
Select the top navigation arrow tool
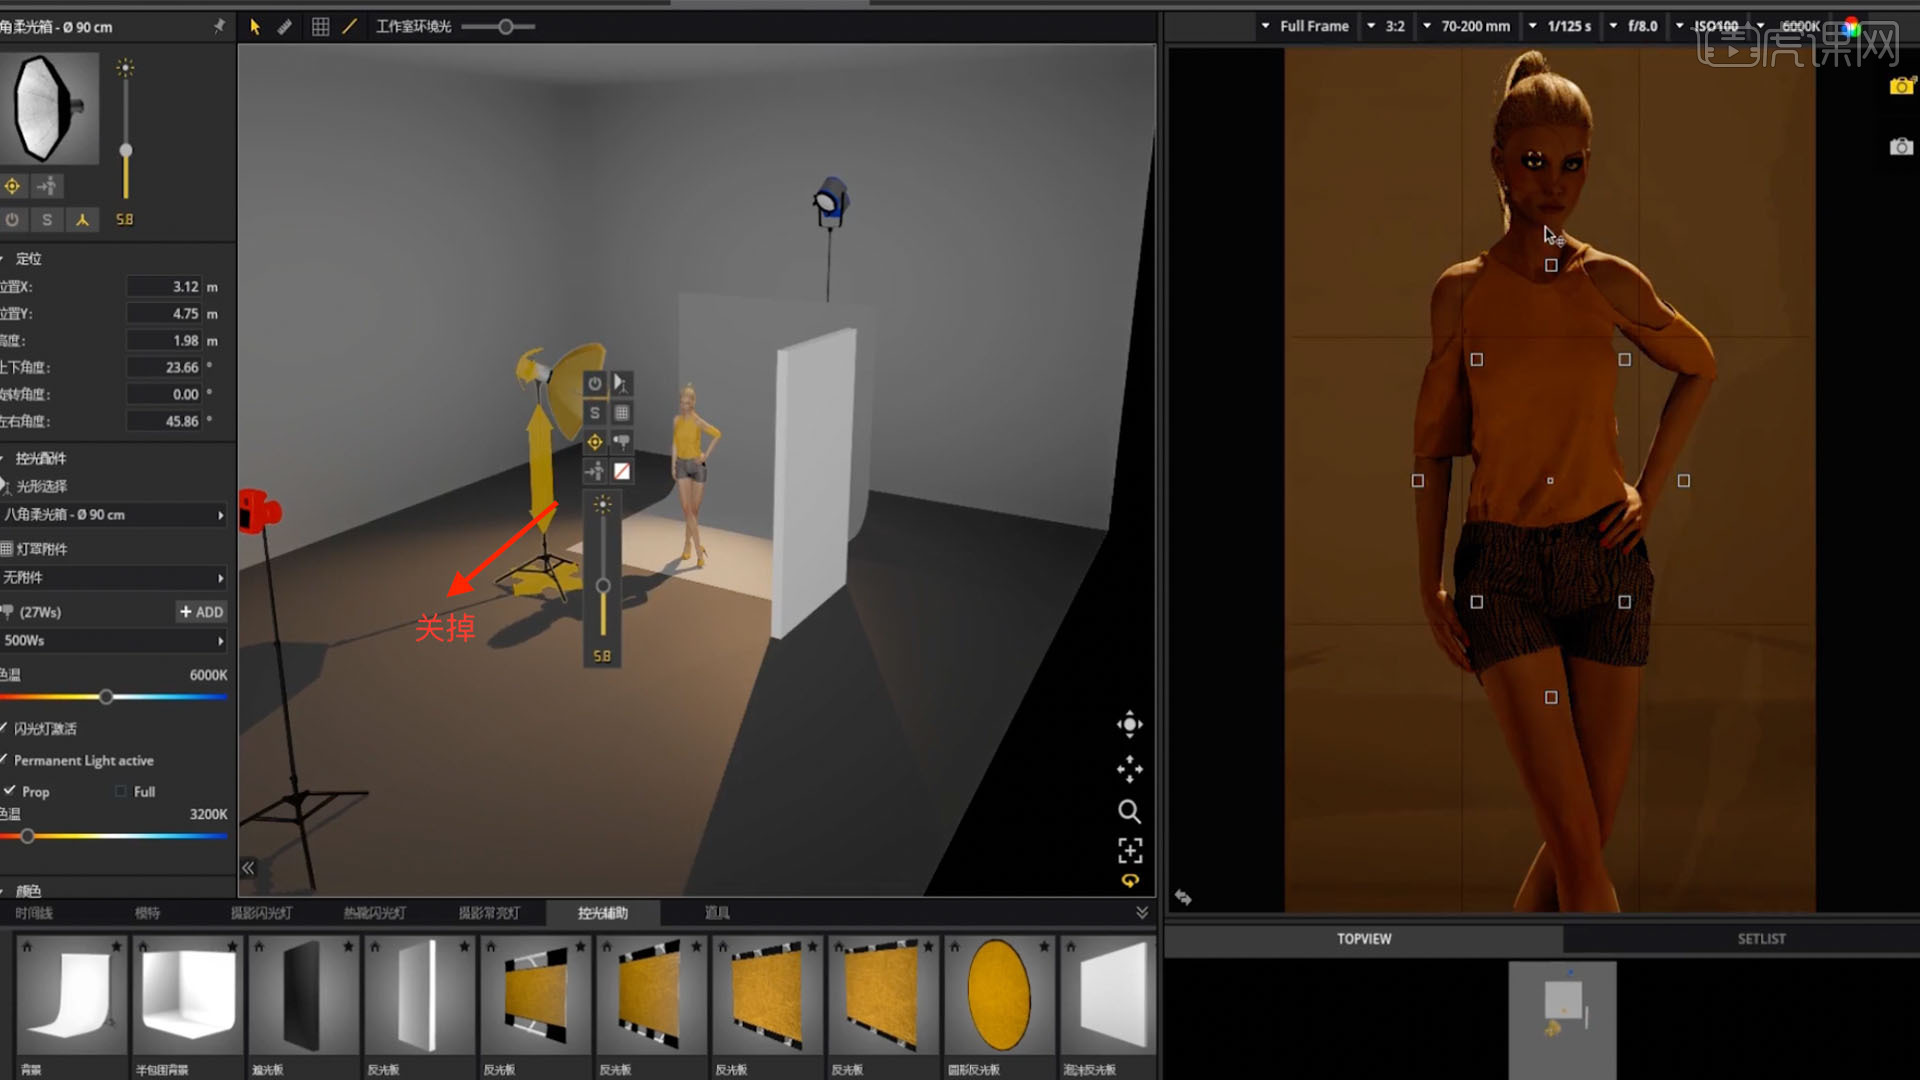(x=253, y=25)
